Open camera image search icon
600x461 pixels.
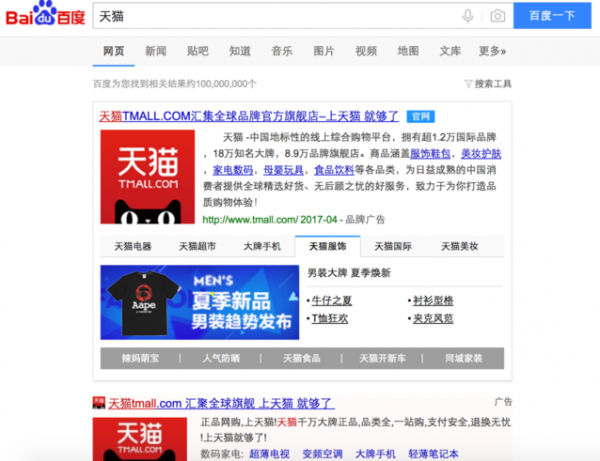pyautogui.click(x=497, y=16)
